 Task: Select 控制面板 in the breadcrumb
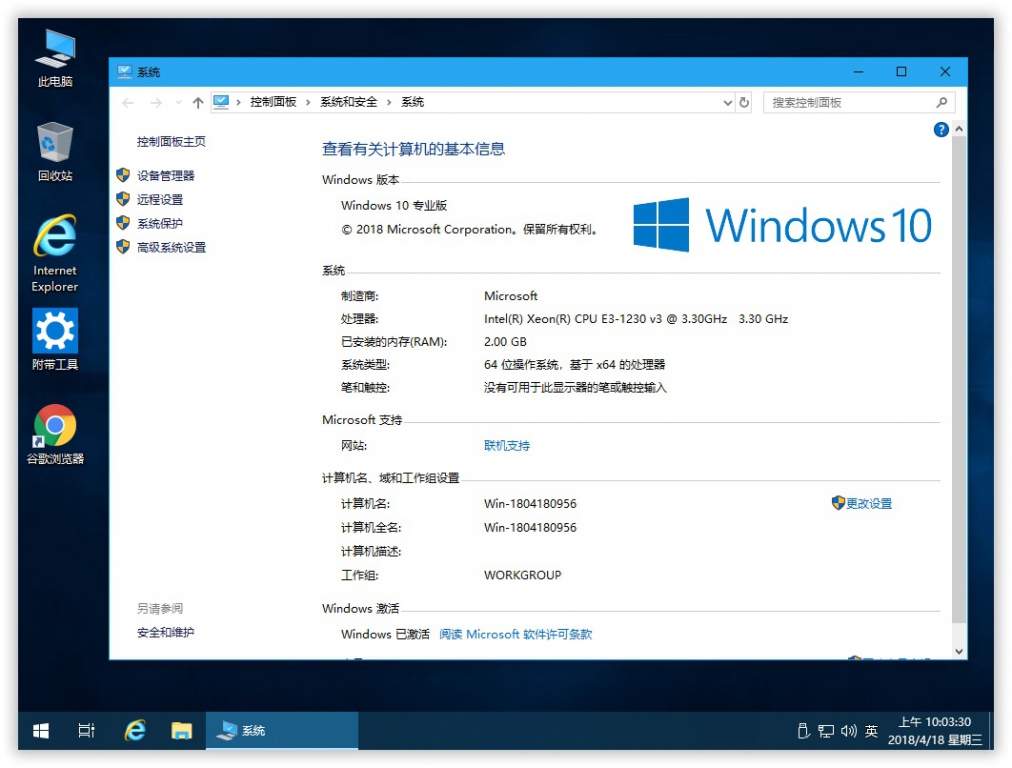click(273, 102)
